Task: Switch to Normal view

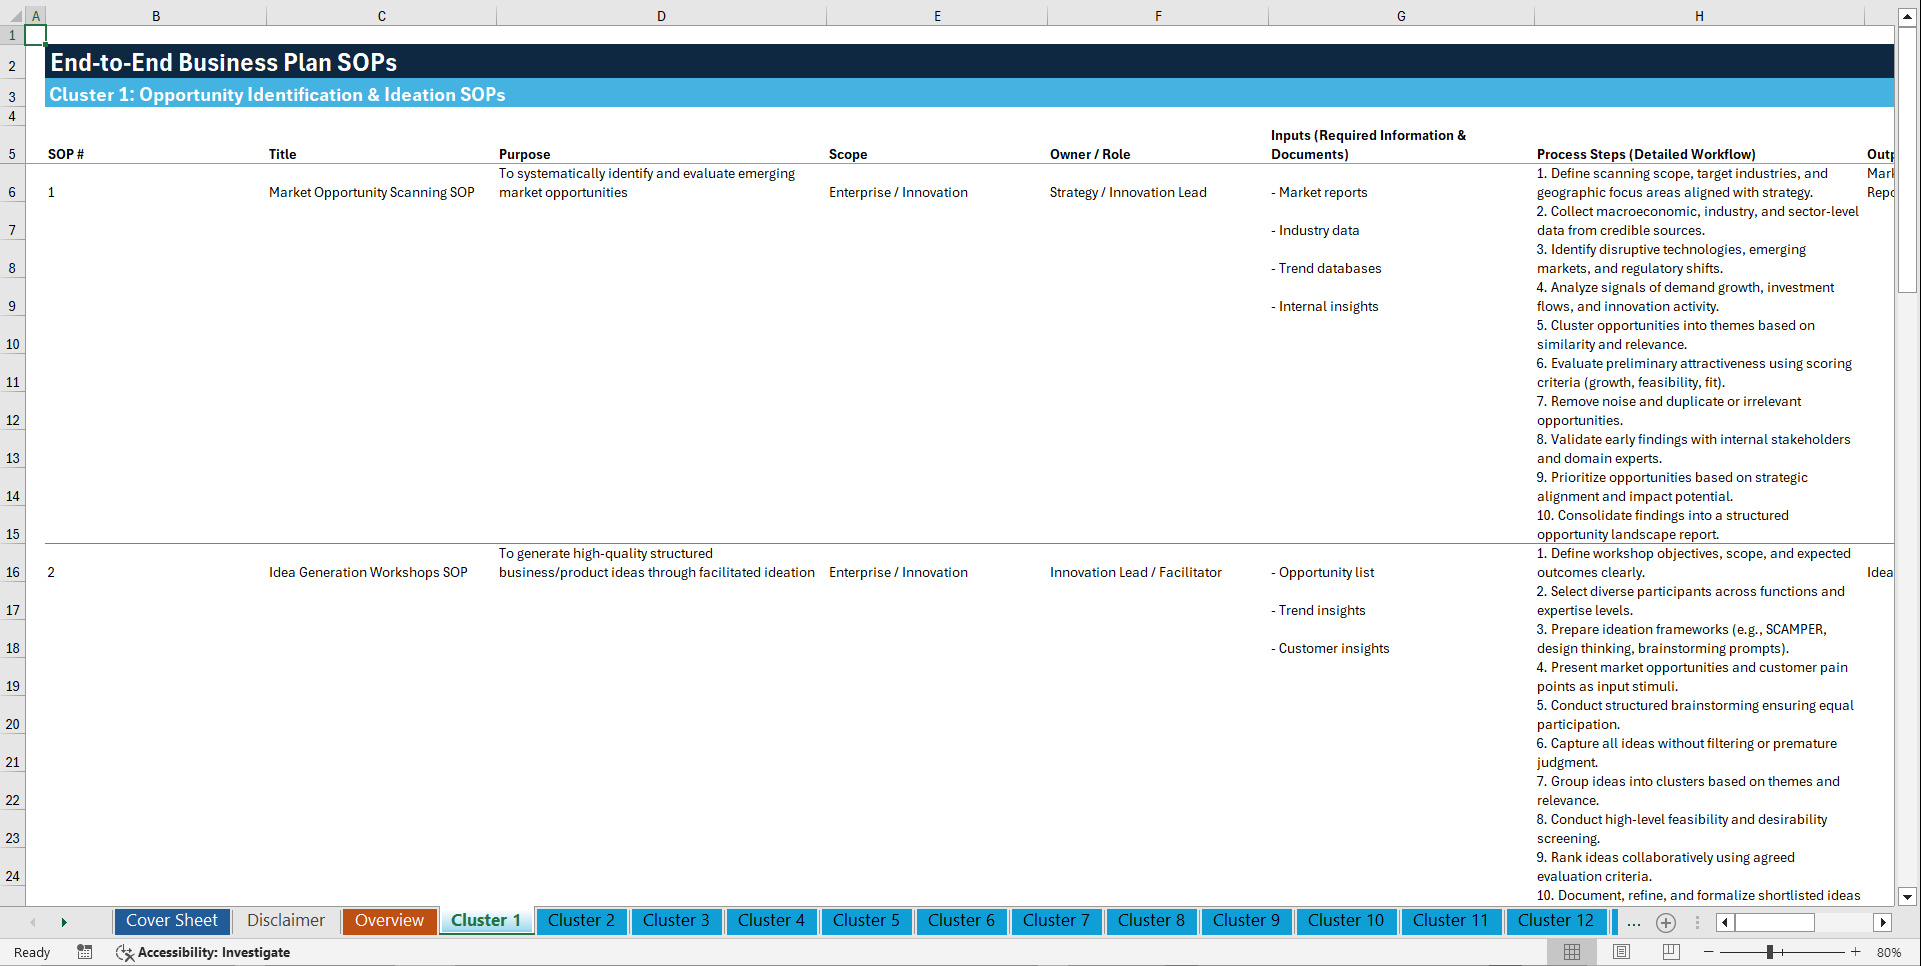Action: pos(1572,952)
